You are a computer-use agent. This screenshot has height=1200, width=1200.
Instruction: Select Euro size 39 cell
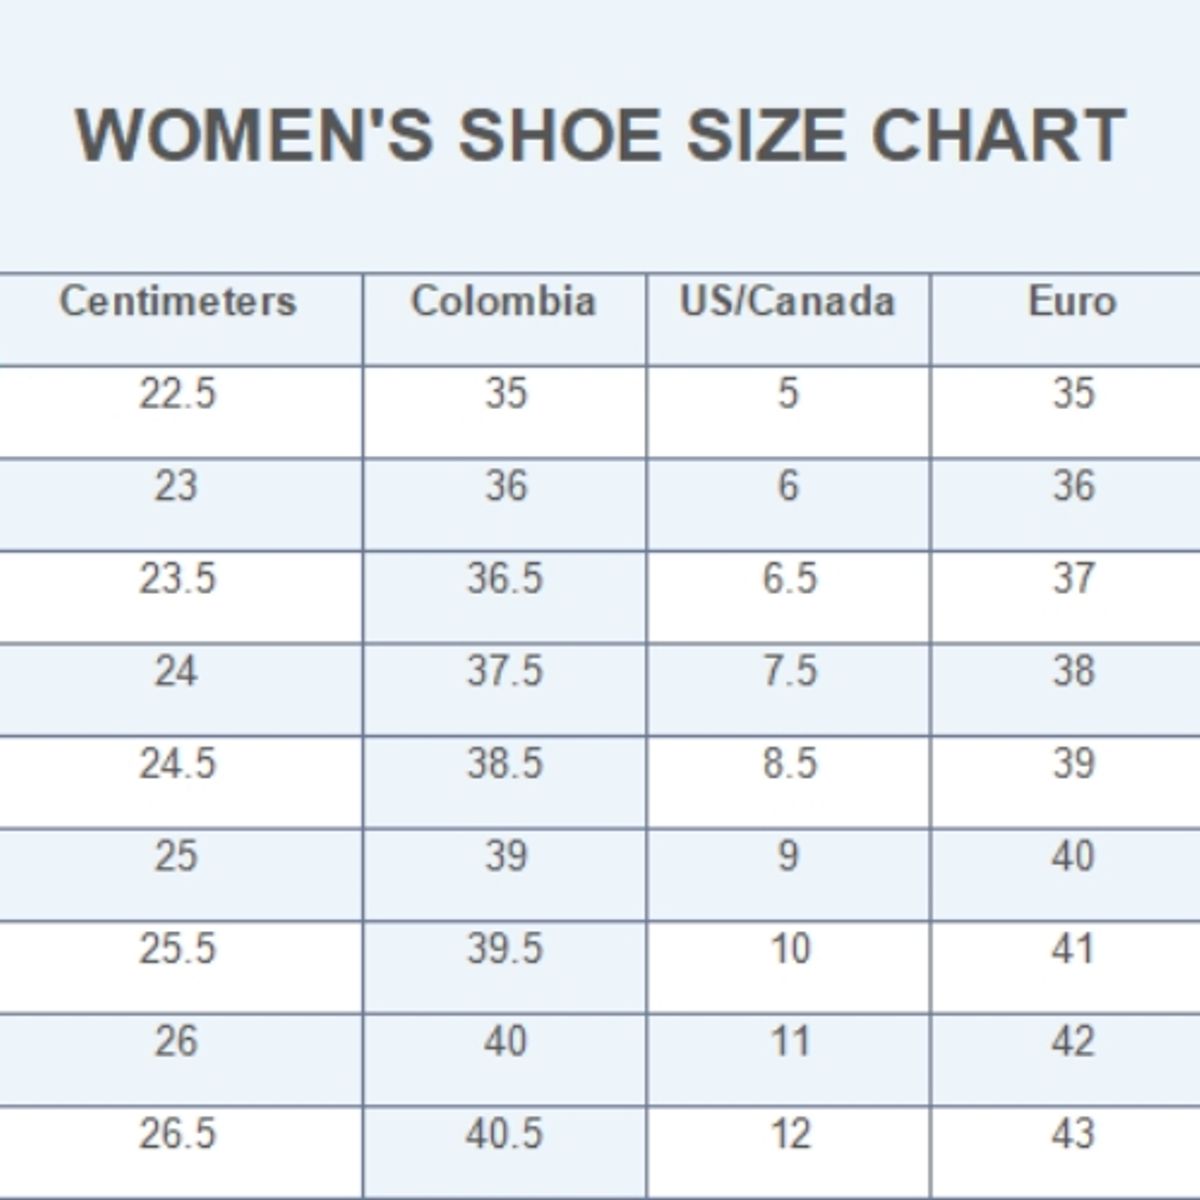pos(1073,765)
